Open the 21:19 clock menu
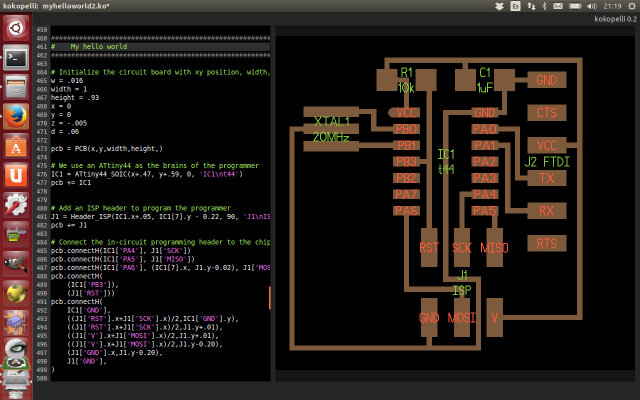640x400 pixels. pos(612,6)
